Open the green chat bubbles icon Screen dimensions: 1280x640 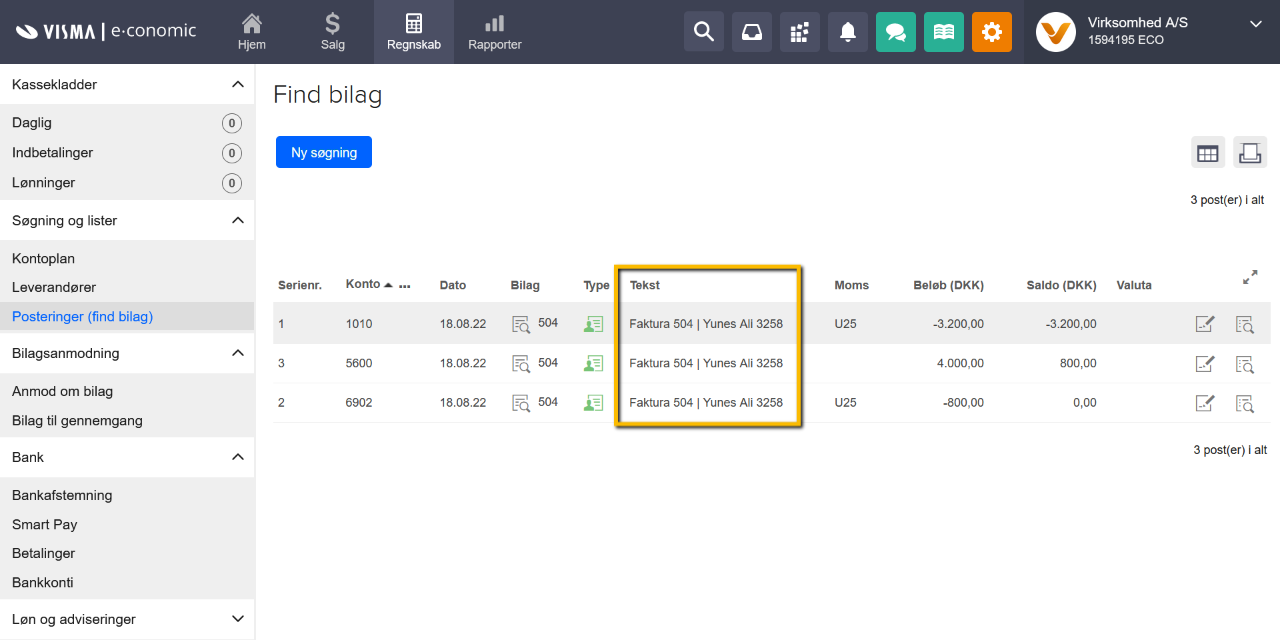coord(895,32)
